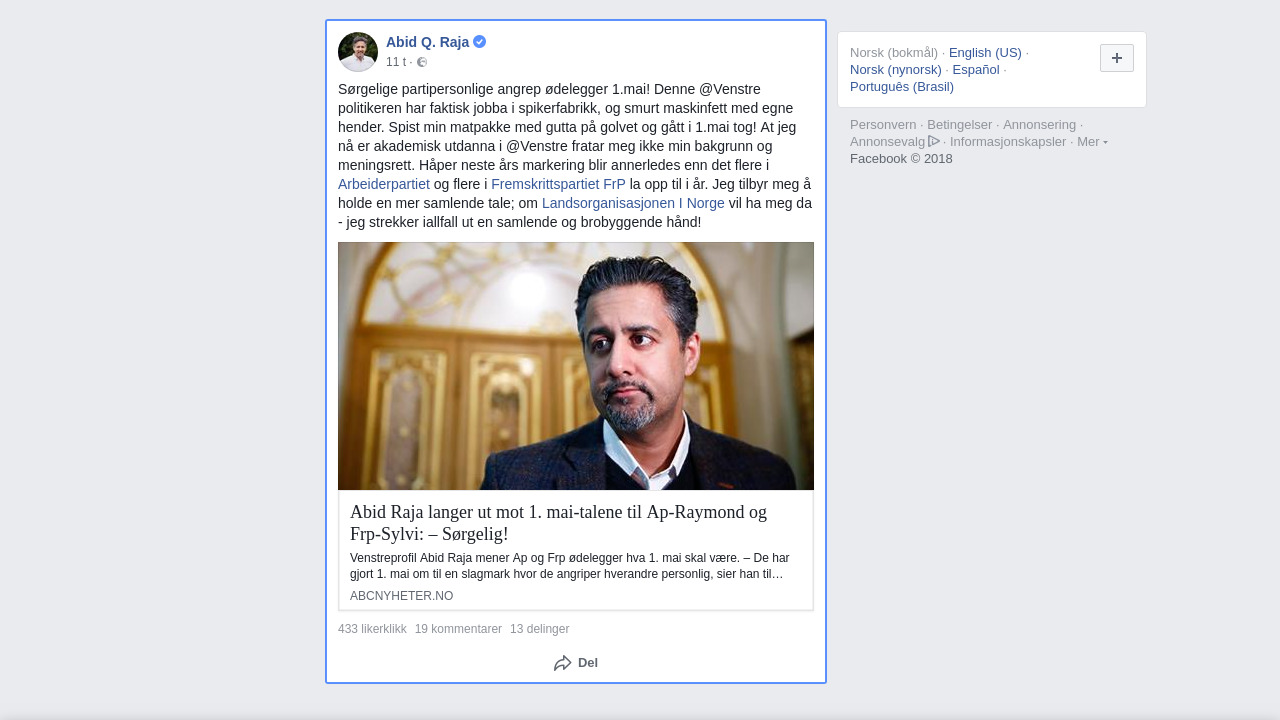View the 433 likerklikk list

372,629
